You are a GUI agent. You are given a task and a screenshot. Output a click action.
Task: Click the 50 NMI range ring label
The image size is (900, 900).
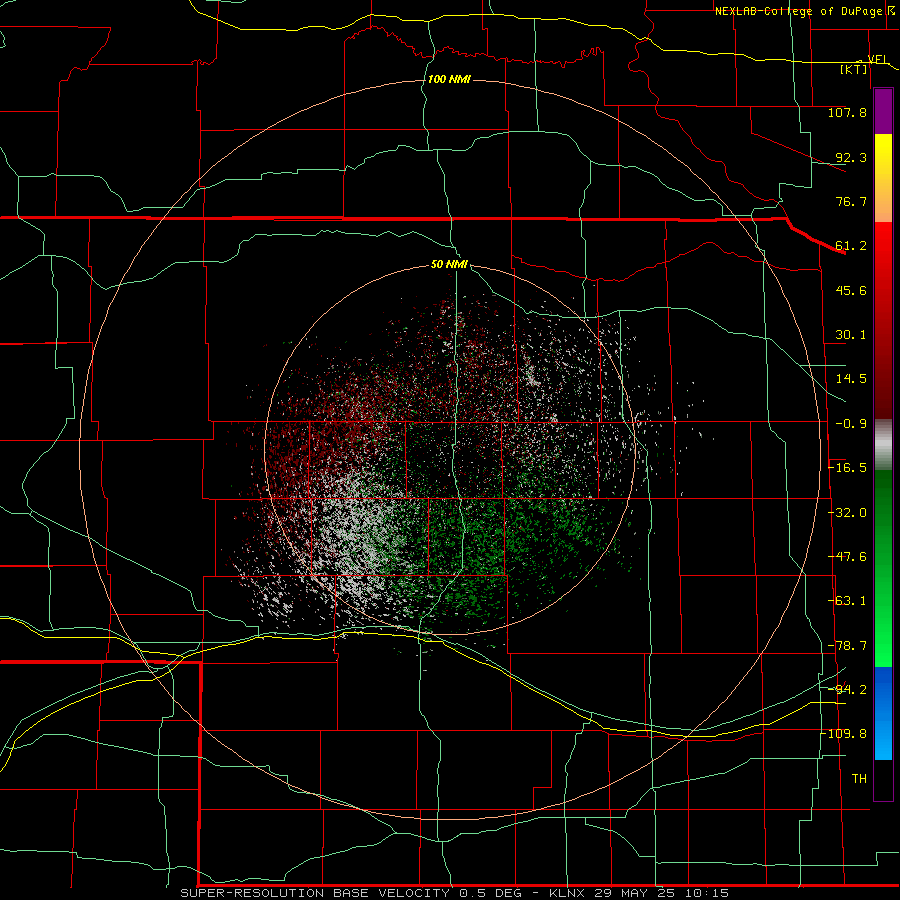coord(449,265)
